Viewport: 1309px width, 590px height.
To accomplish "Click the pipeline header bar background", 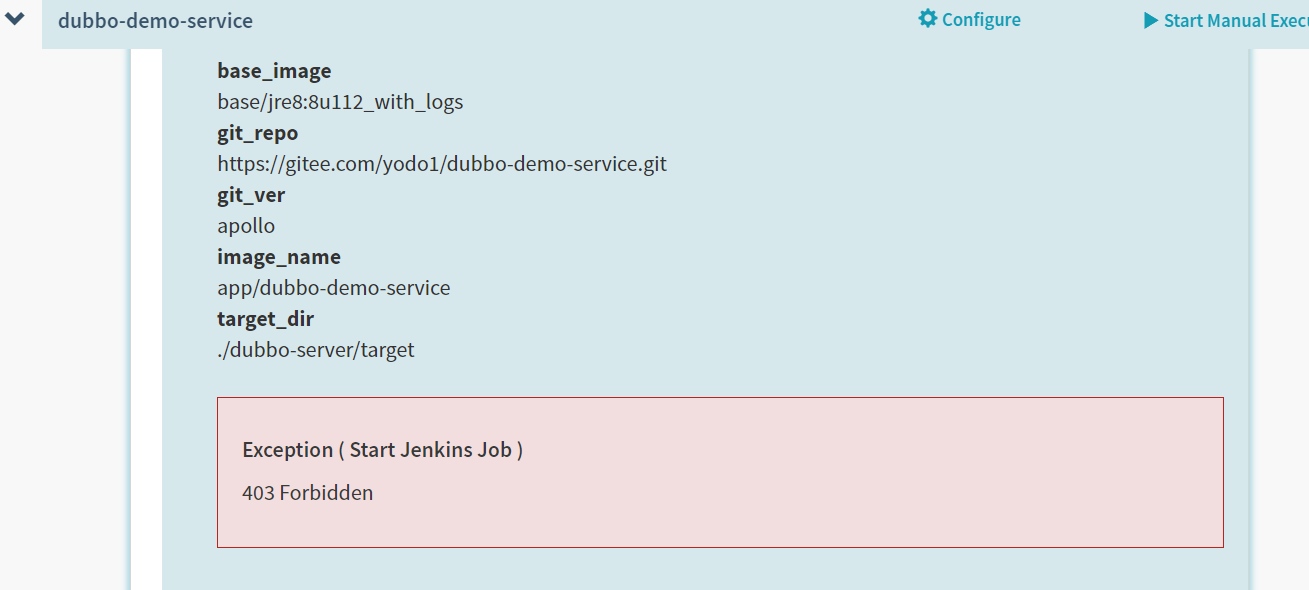I will 600,20.
